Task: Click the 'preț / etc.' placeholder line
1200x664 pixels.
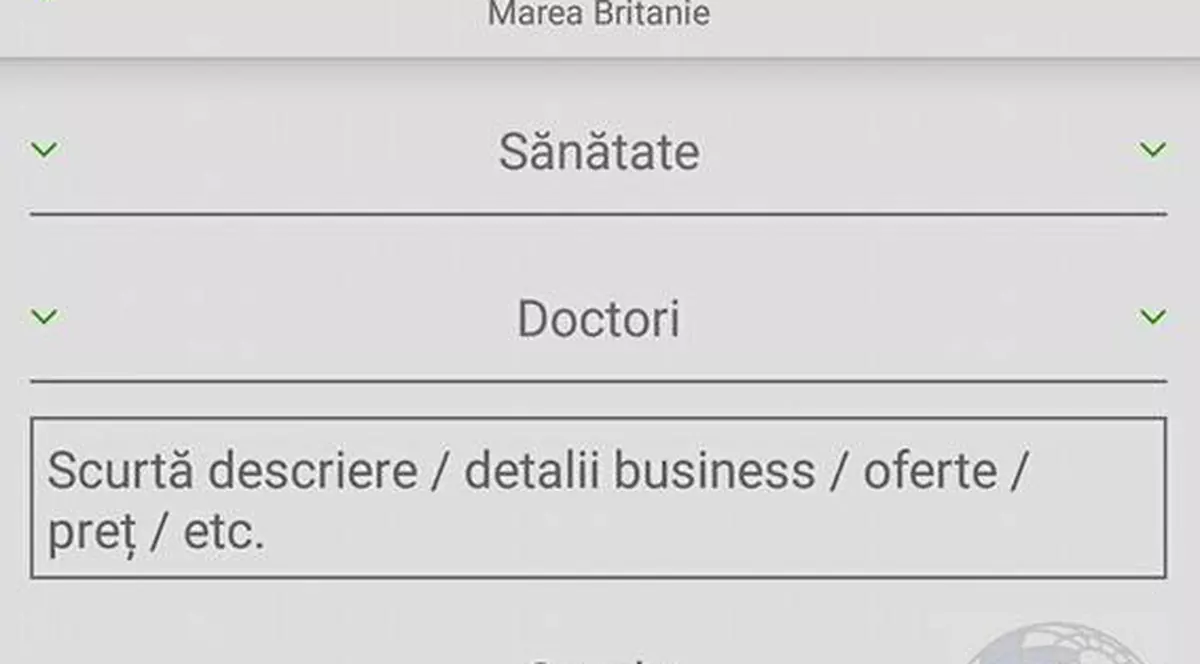Action: pyautogui.click(x=156, y=533)
